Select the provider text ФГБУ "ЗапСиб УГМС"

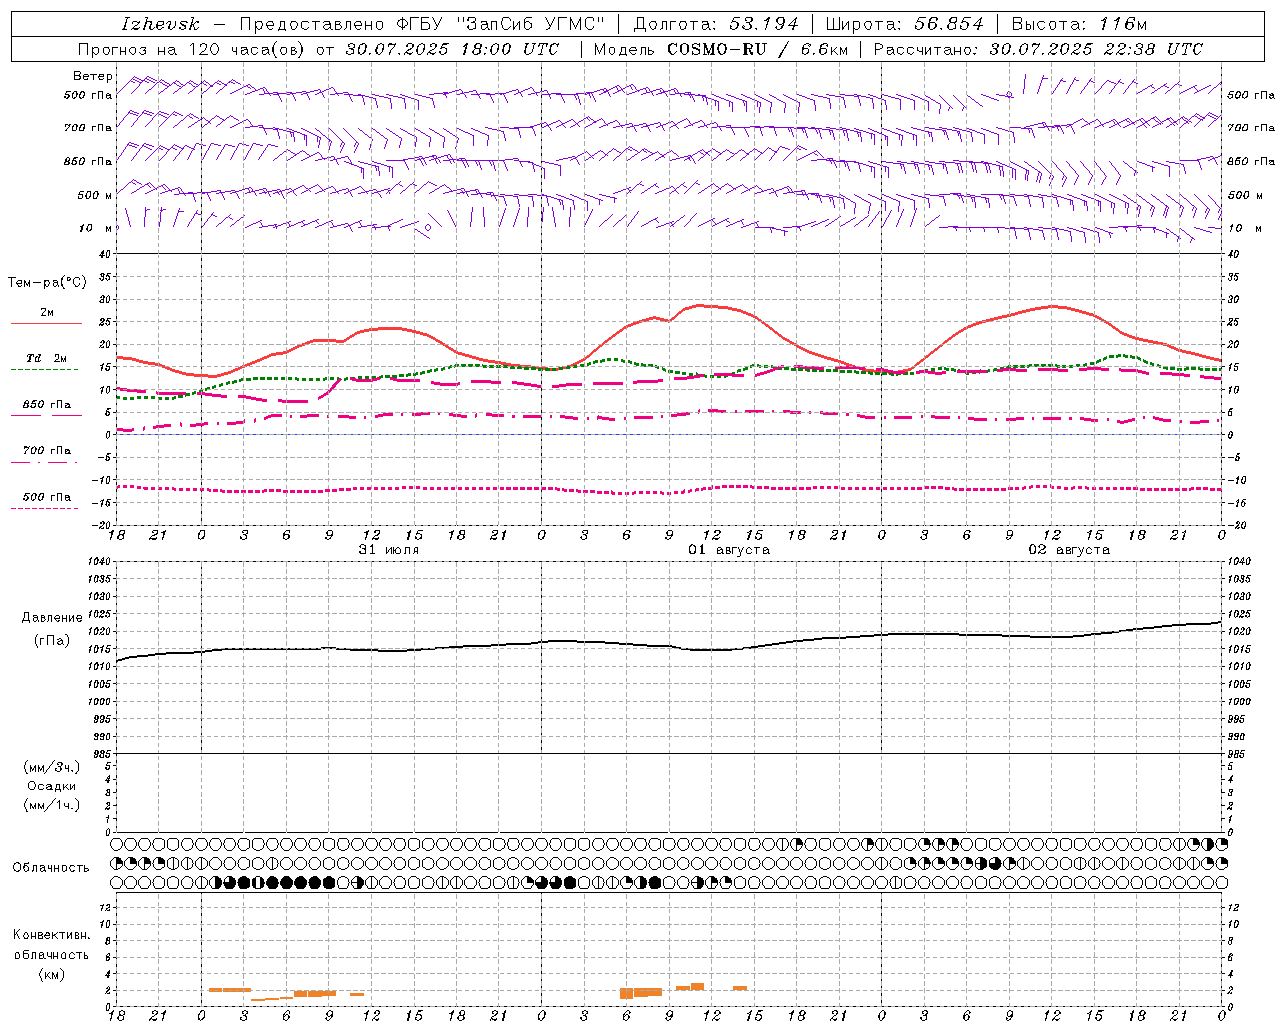point(502,24)
